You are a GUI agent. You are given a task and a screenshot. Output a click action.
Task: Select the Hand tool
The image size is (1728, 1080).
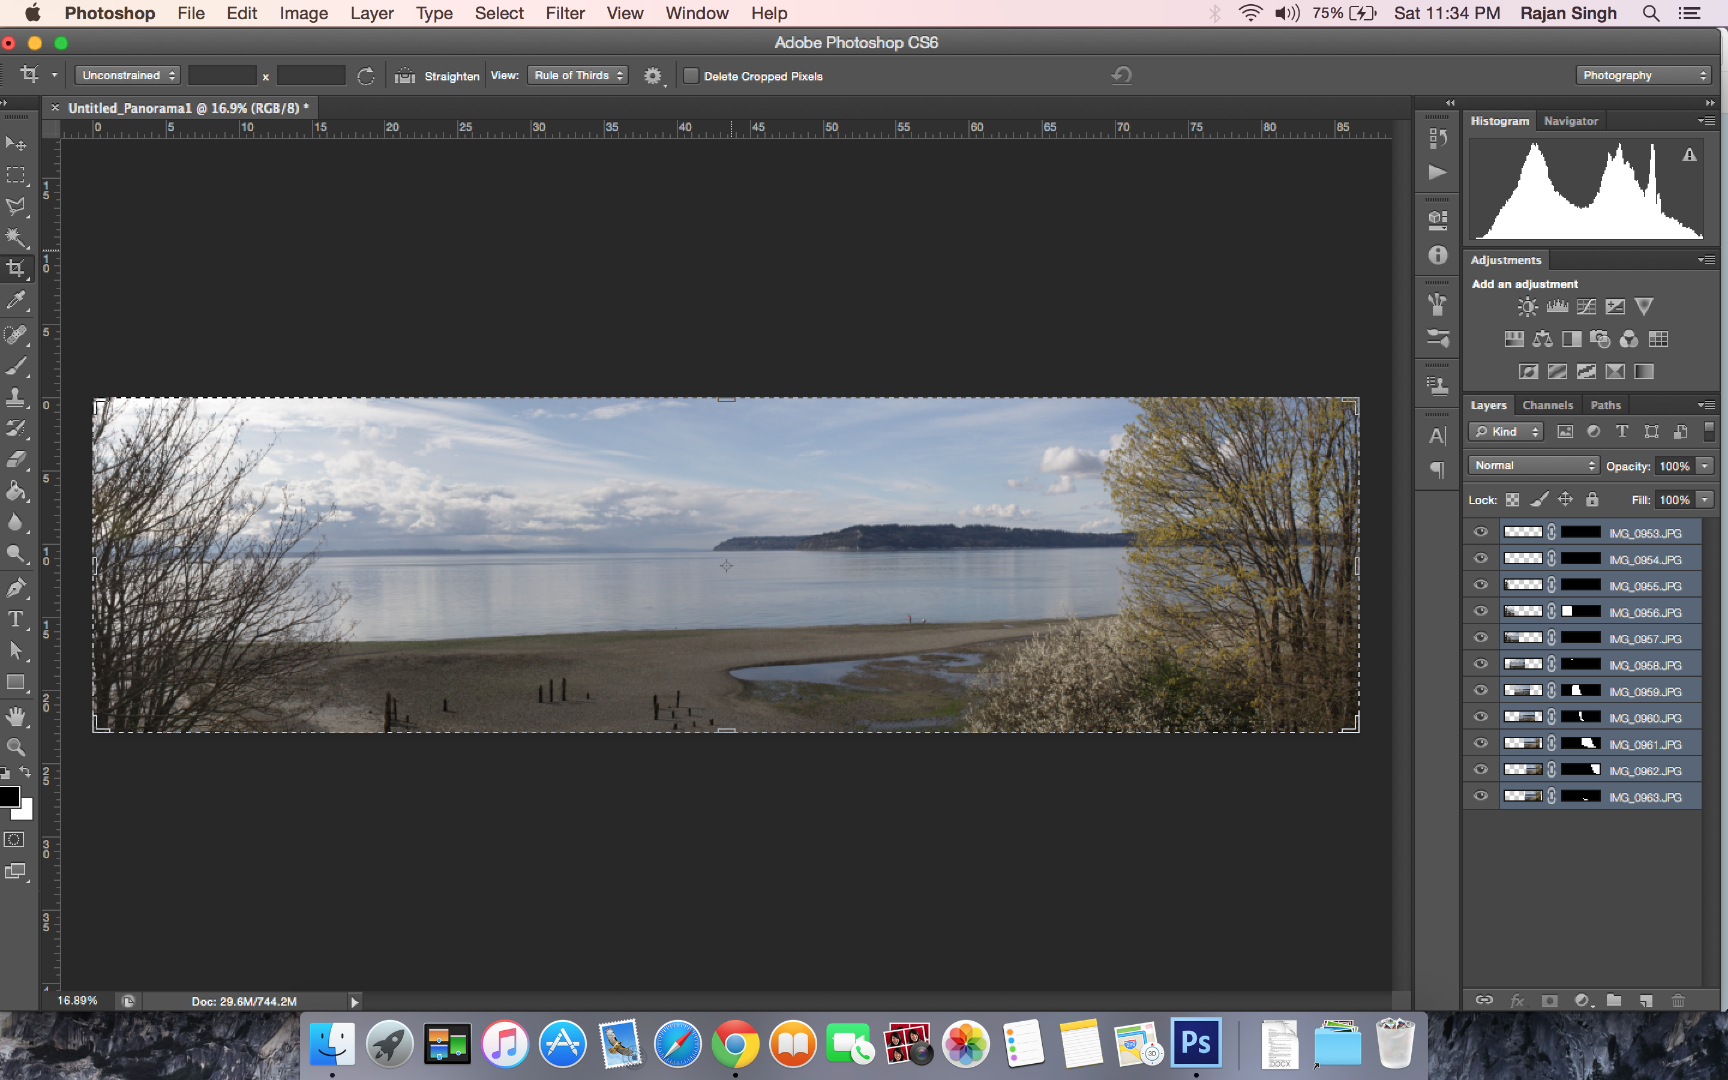pyautogui.click(x=16, y=716)
